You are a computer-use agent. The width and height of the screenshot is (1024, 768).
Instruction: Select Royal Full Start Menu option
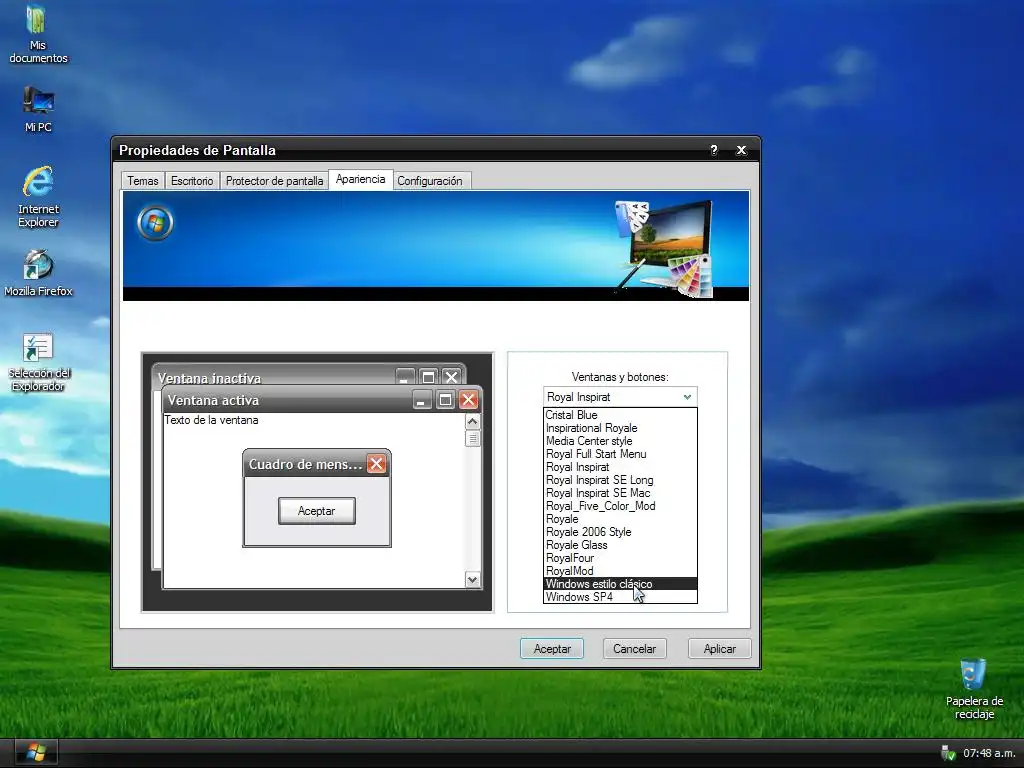click(620, 454)
